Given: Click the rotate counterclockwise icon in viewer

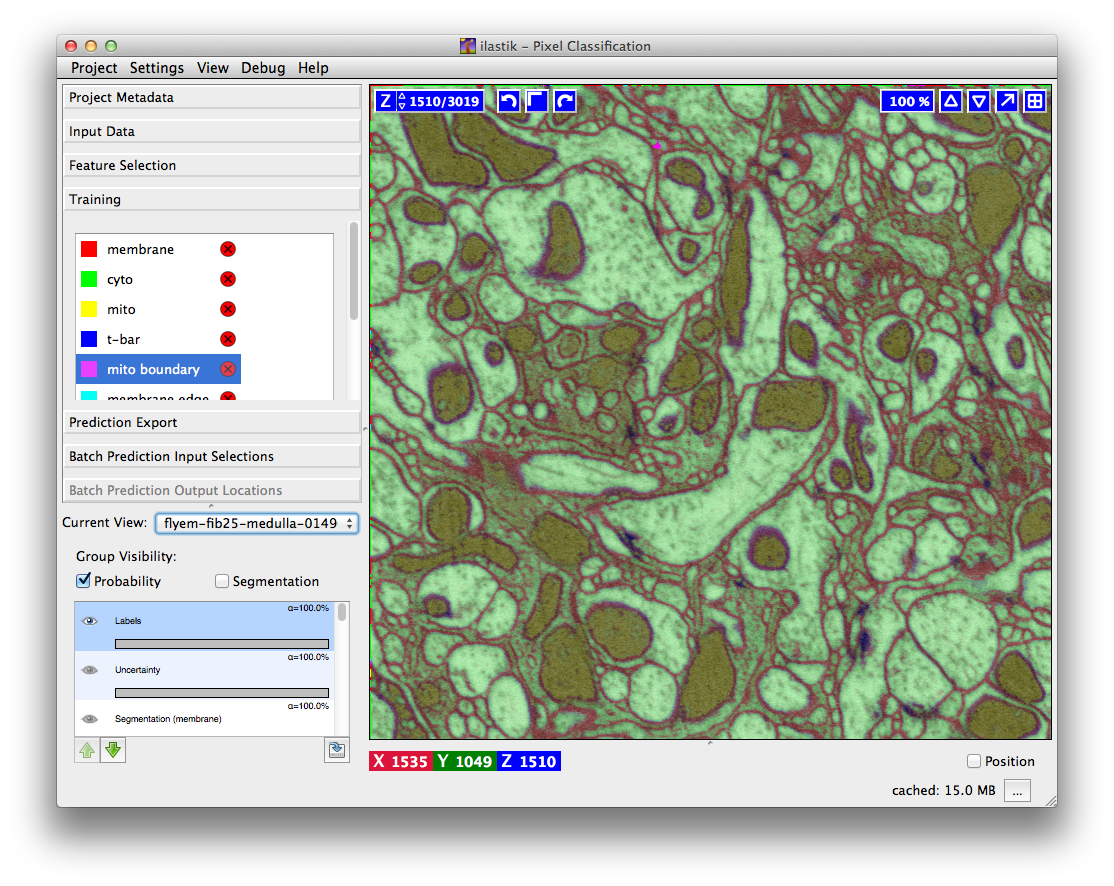Looking at the screenshot, I should tap(509, 101).
